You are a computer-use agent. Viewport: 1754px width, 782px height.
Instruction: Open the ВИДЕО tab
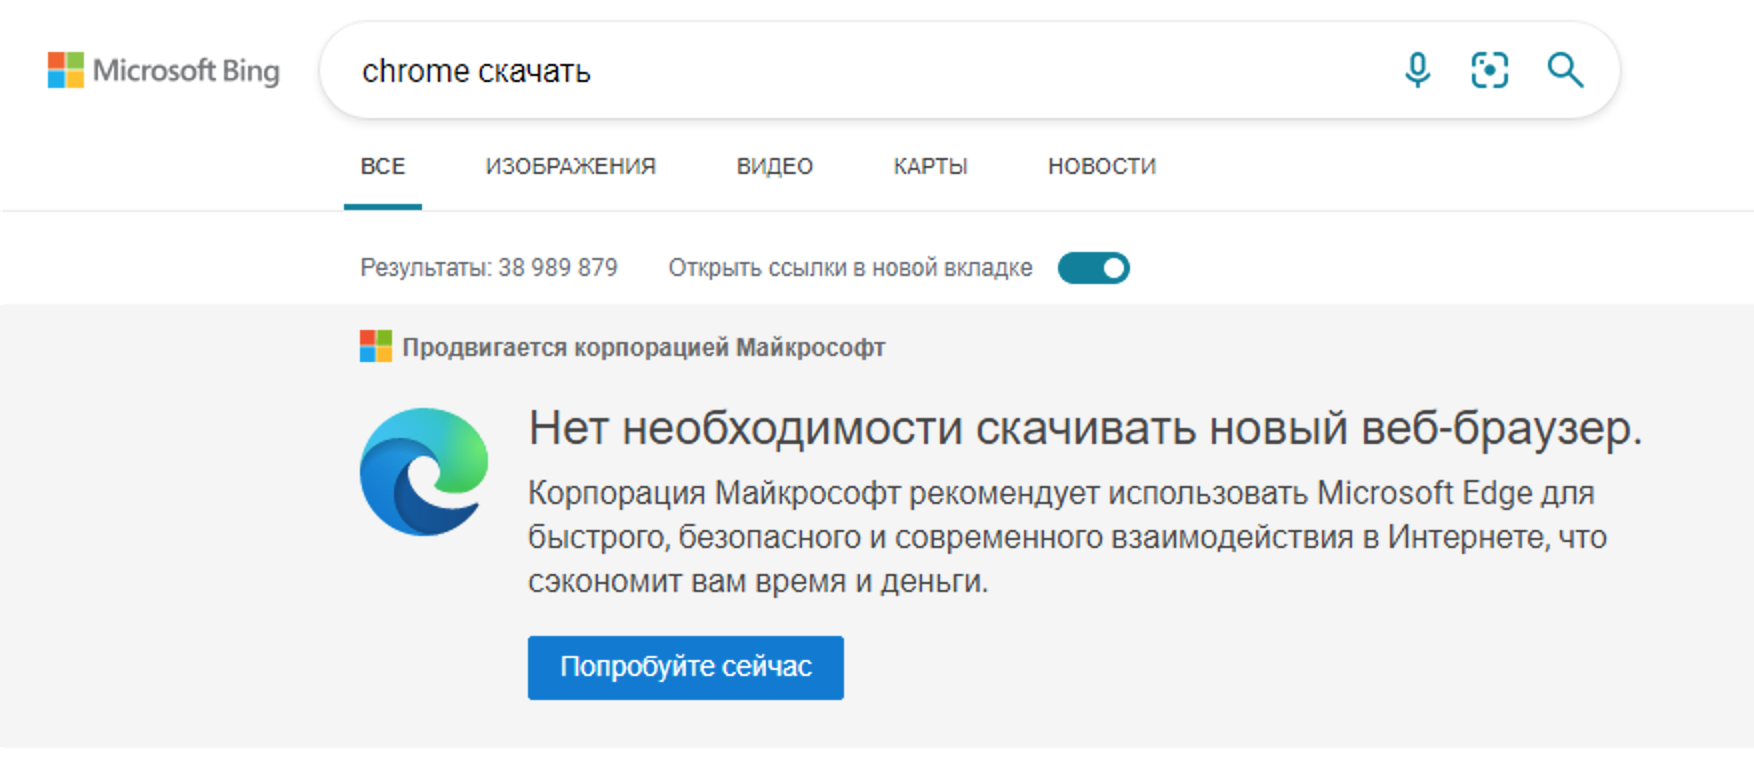(x=775, y=167)
